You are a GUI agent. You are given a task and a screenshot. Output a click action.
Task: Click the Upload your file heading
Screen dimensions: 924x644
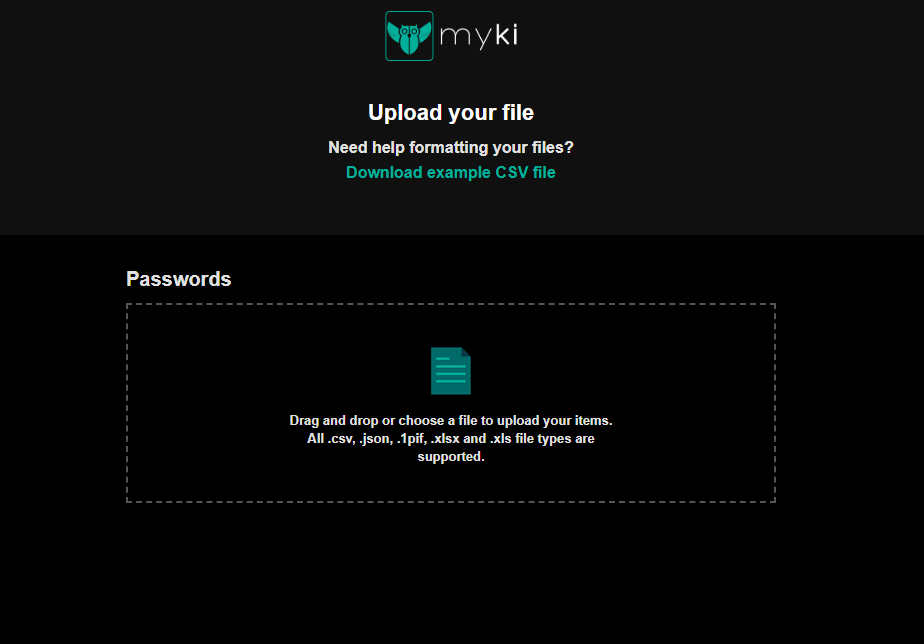451,113
